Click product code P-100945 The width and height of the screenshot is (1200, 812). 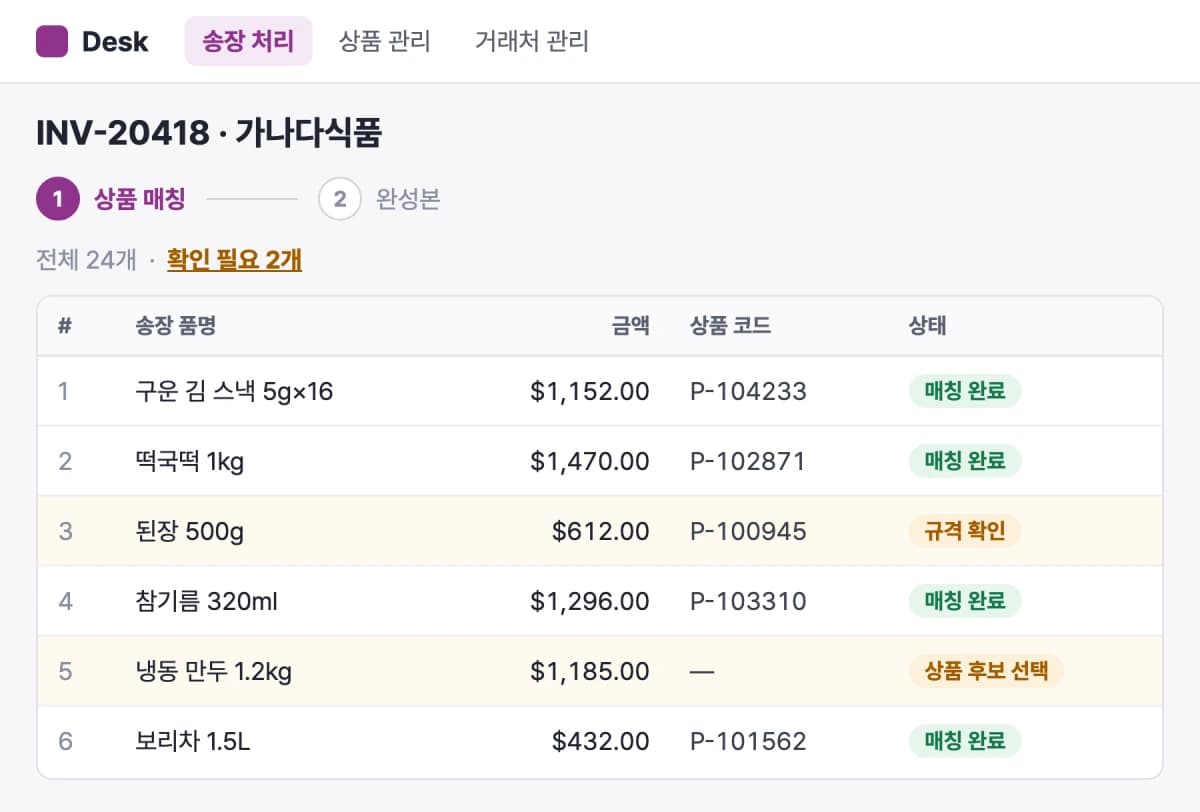click(x=748, y=531)
